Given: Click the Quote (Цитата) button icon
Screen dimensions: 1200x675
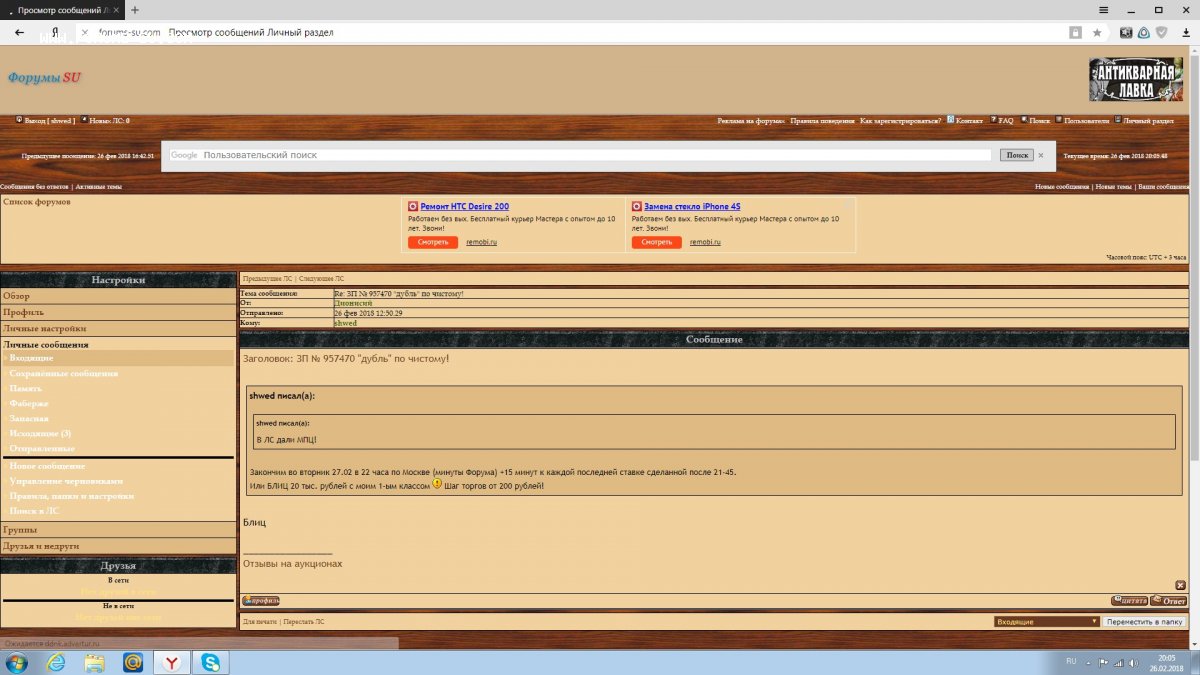Looking at the screenshot, I should click(x=1129, y=601).
